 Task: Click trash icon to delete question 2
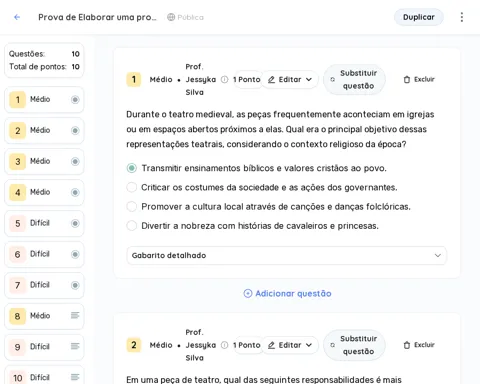pyautogui.click(x=407, y=345)
